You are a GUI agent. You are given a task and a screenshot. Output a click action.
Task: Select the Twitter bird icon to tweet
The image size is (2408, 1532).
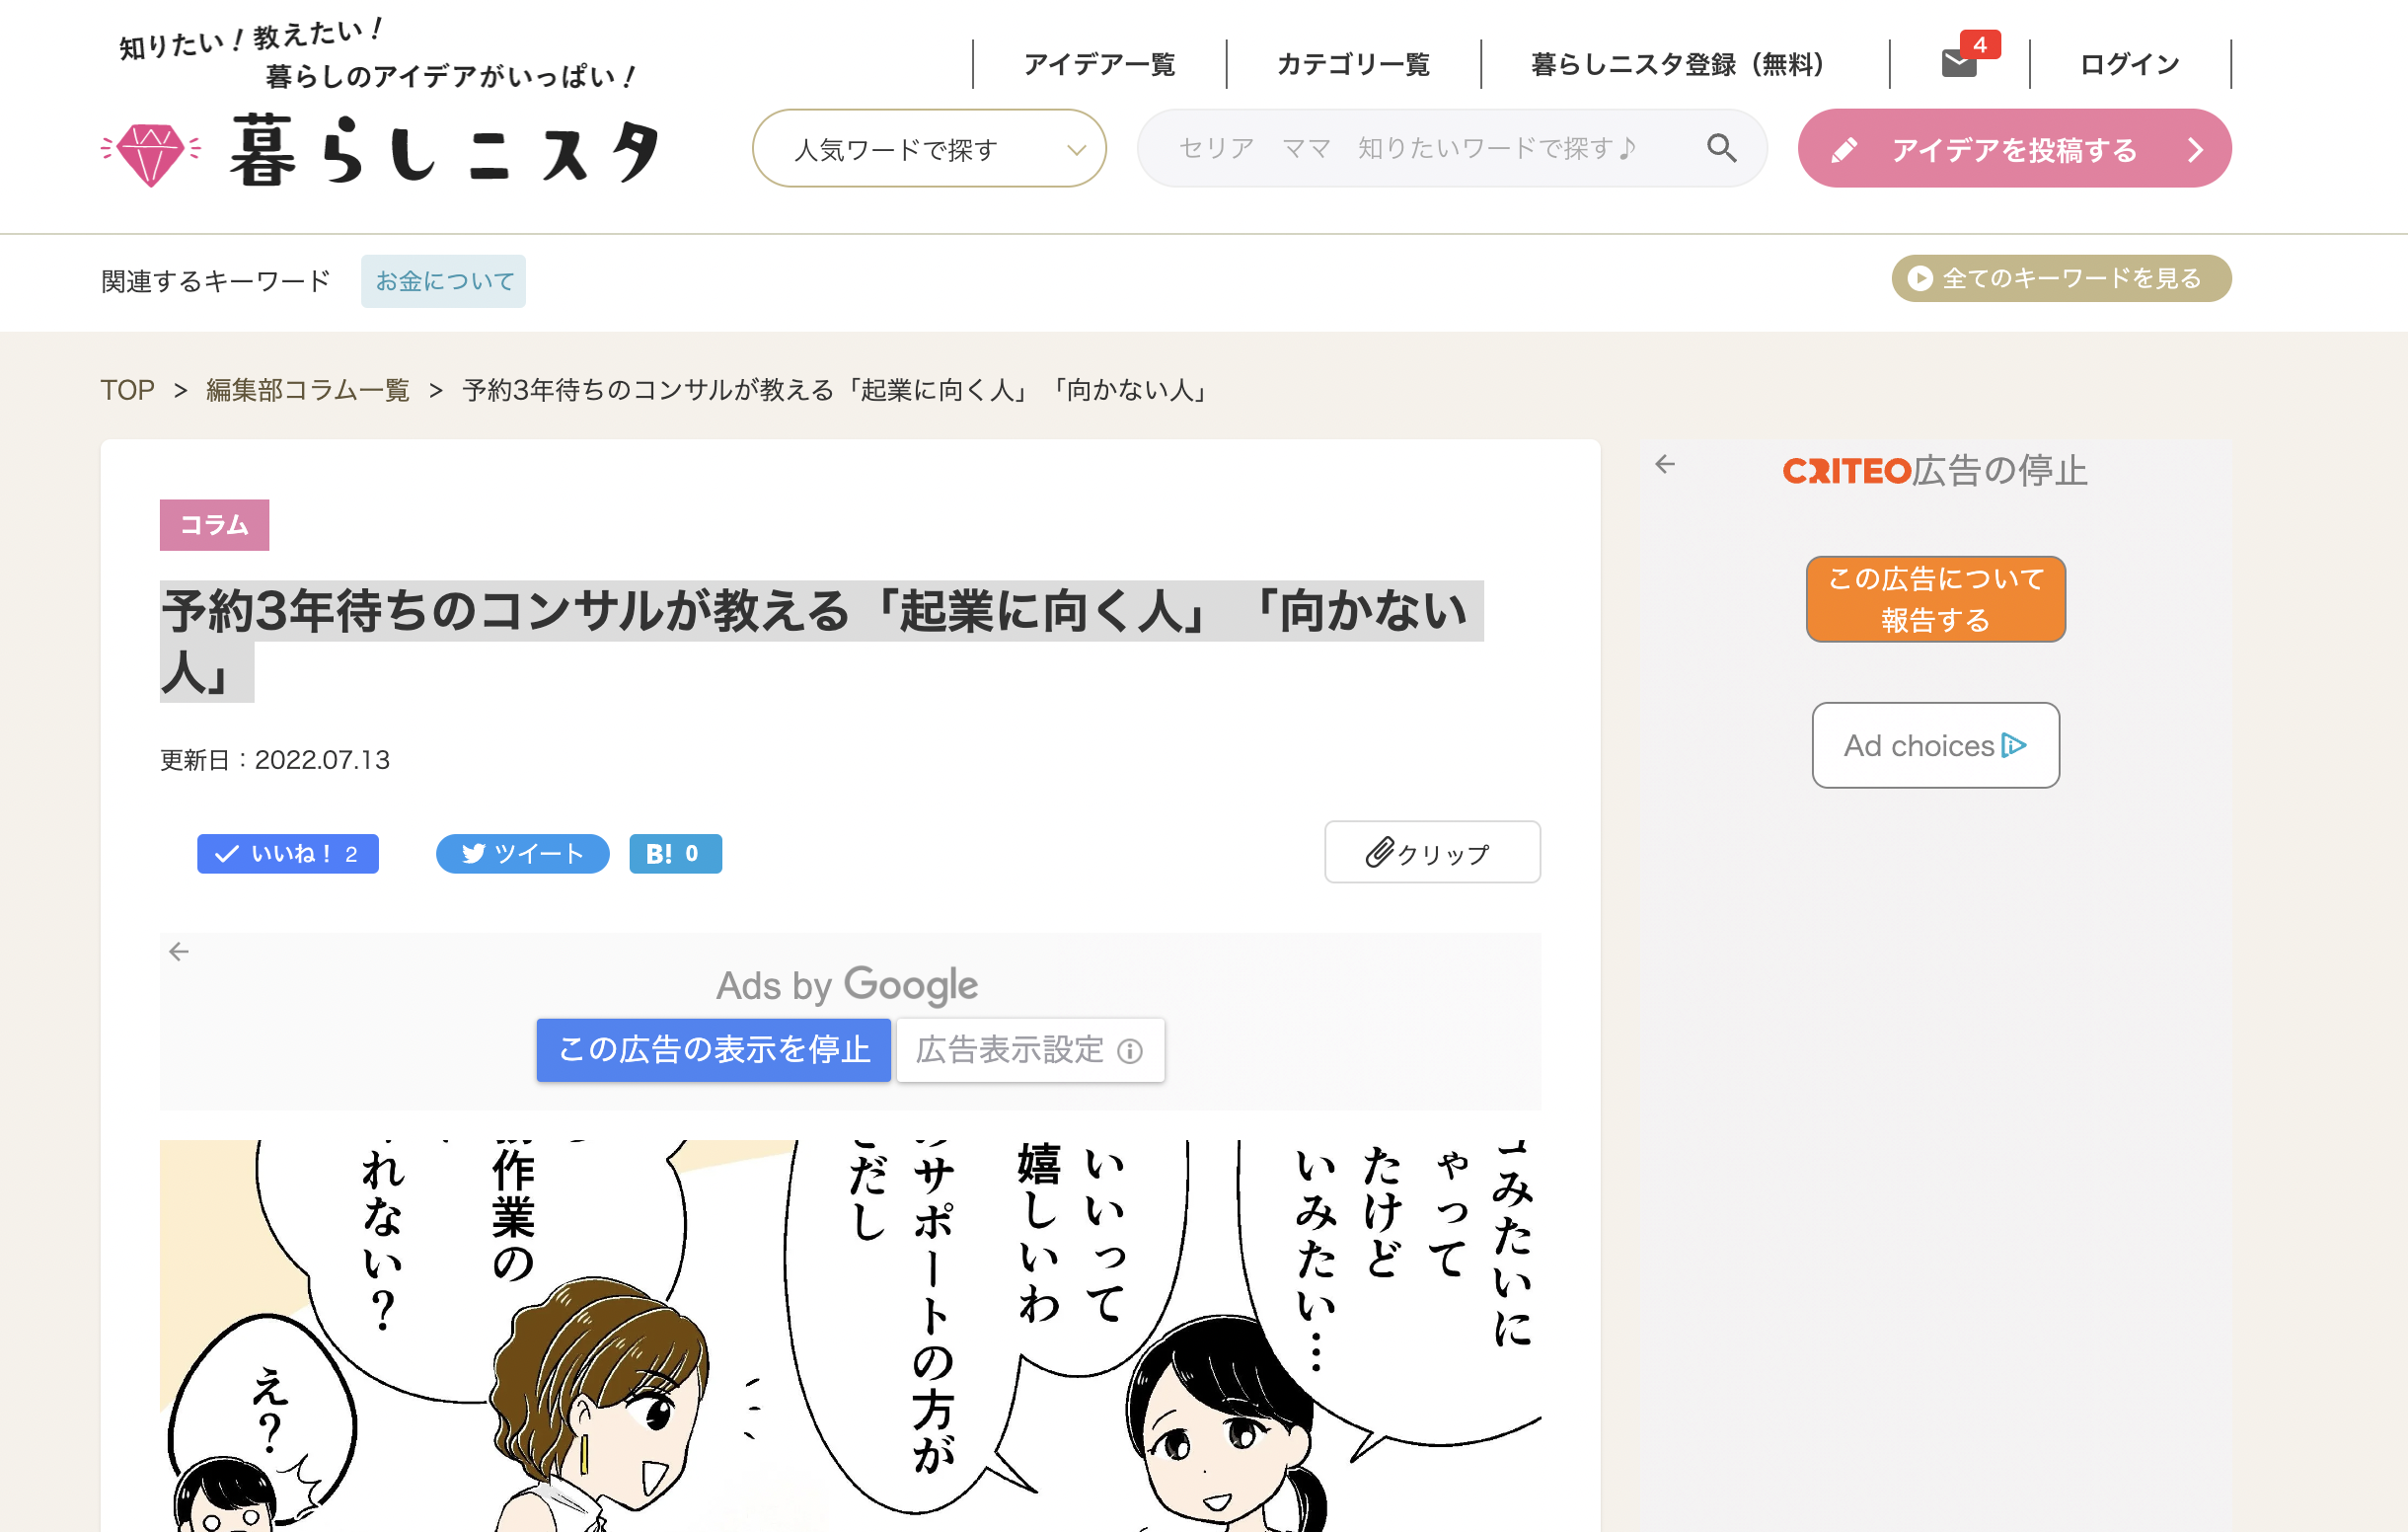[x=474, y=853]
